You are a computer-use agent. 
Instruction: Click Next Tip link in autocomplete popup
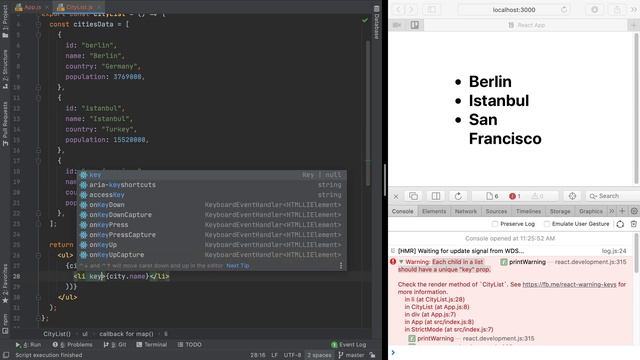click(x=238, y=266)
